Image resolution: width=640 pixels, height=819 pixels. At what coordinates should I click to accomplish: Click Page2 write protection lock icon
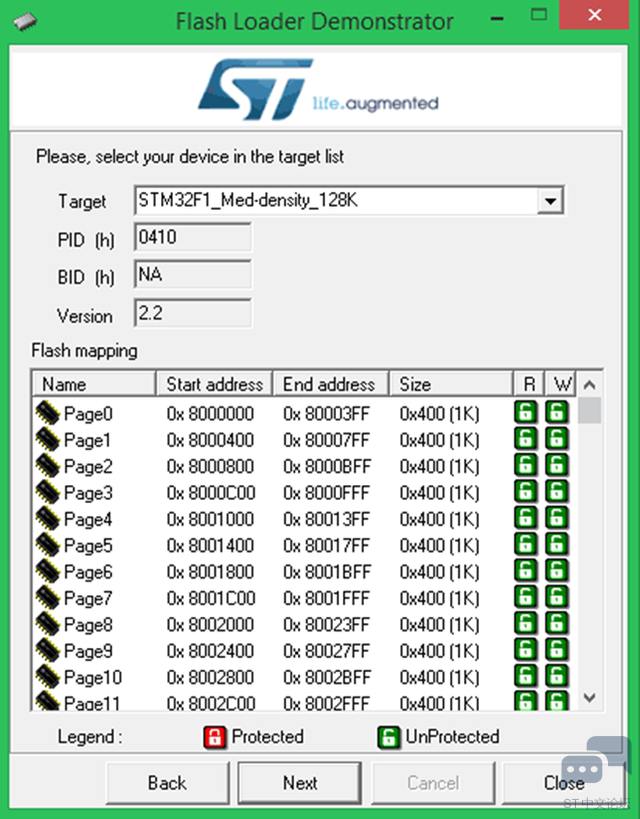557,465
